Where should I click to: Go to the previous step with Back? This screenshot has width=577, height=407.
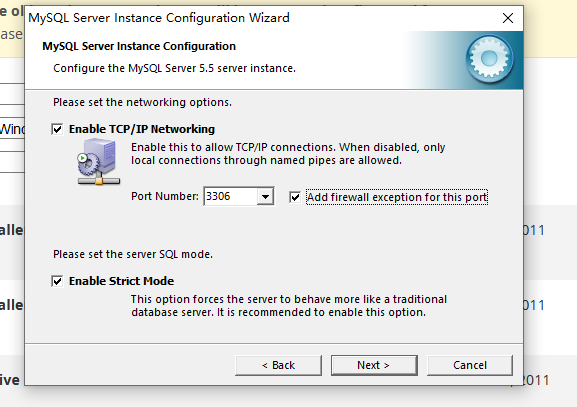pos(278,365)
